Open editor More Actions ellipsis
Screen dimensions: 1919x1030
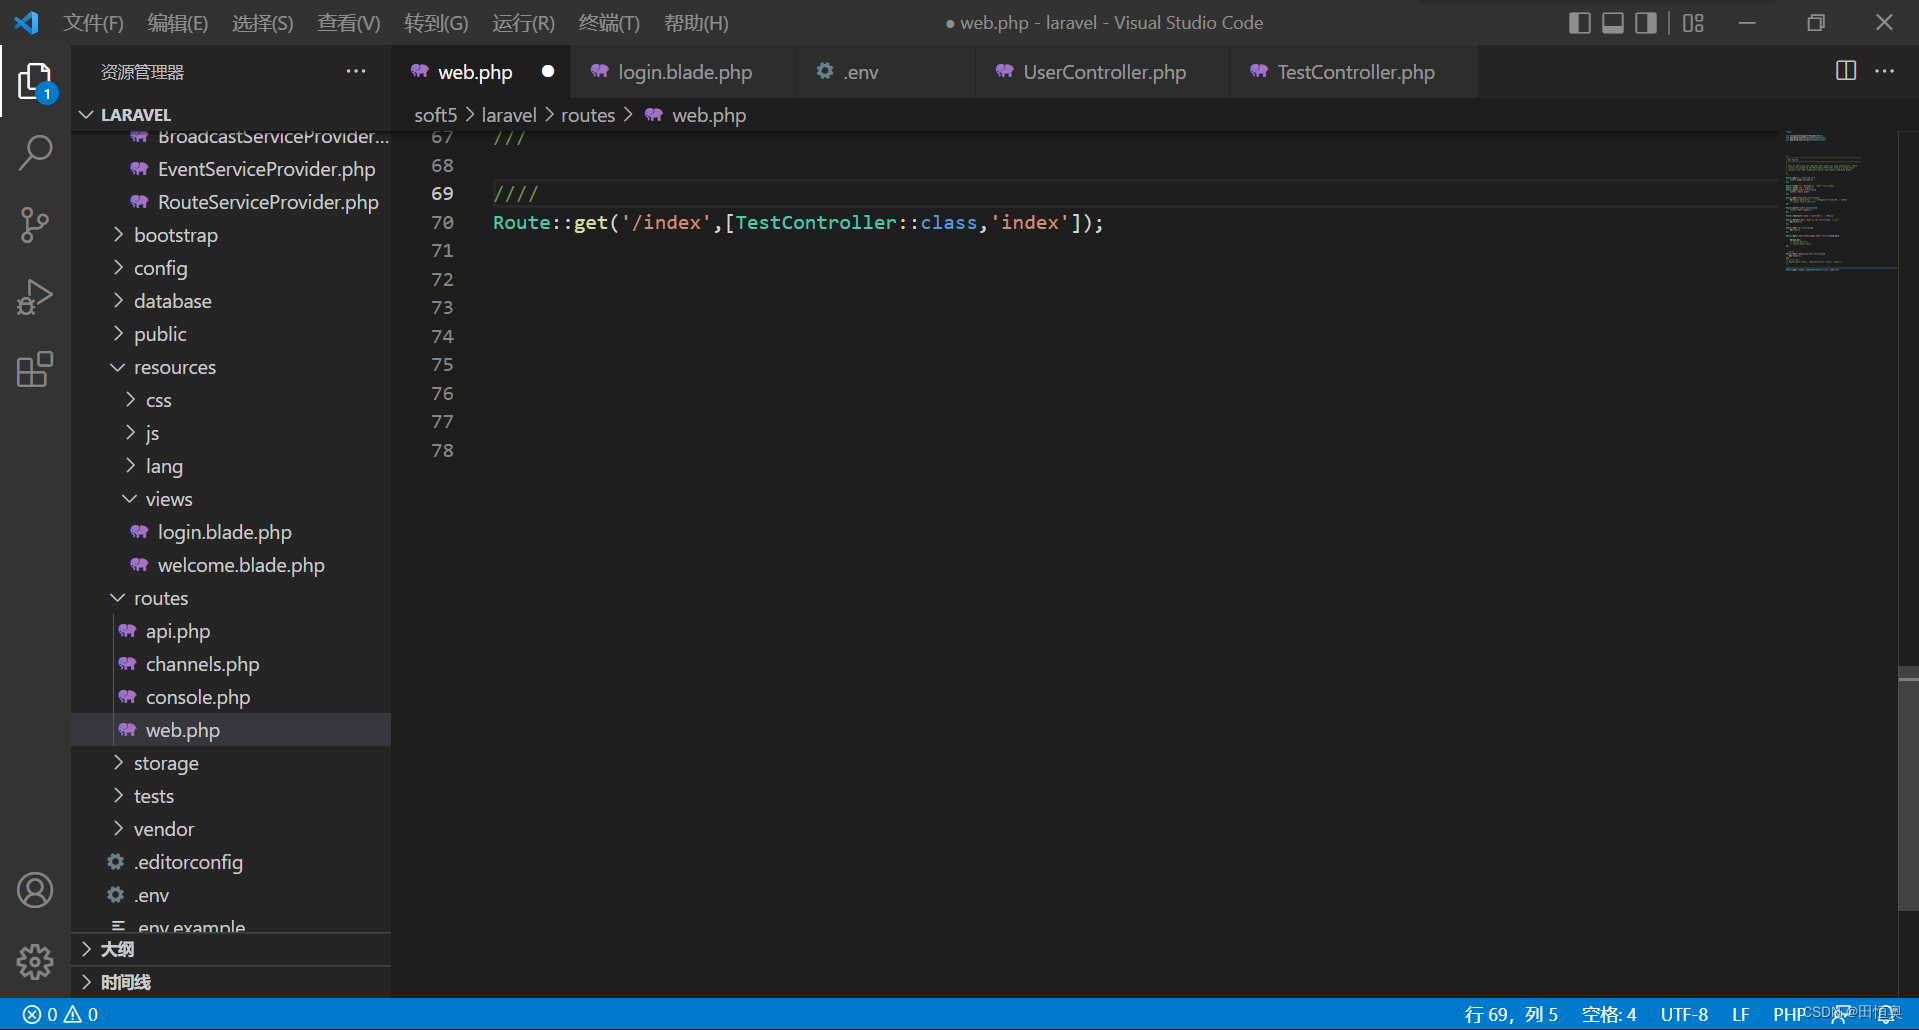(x=1885, y=71)
